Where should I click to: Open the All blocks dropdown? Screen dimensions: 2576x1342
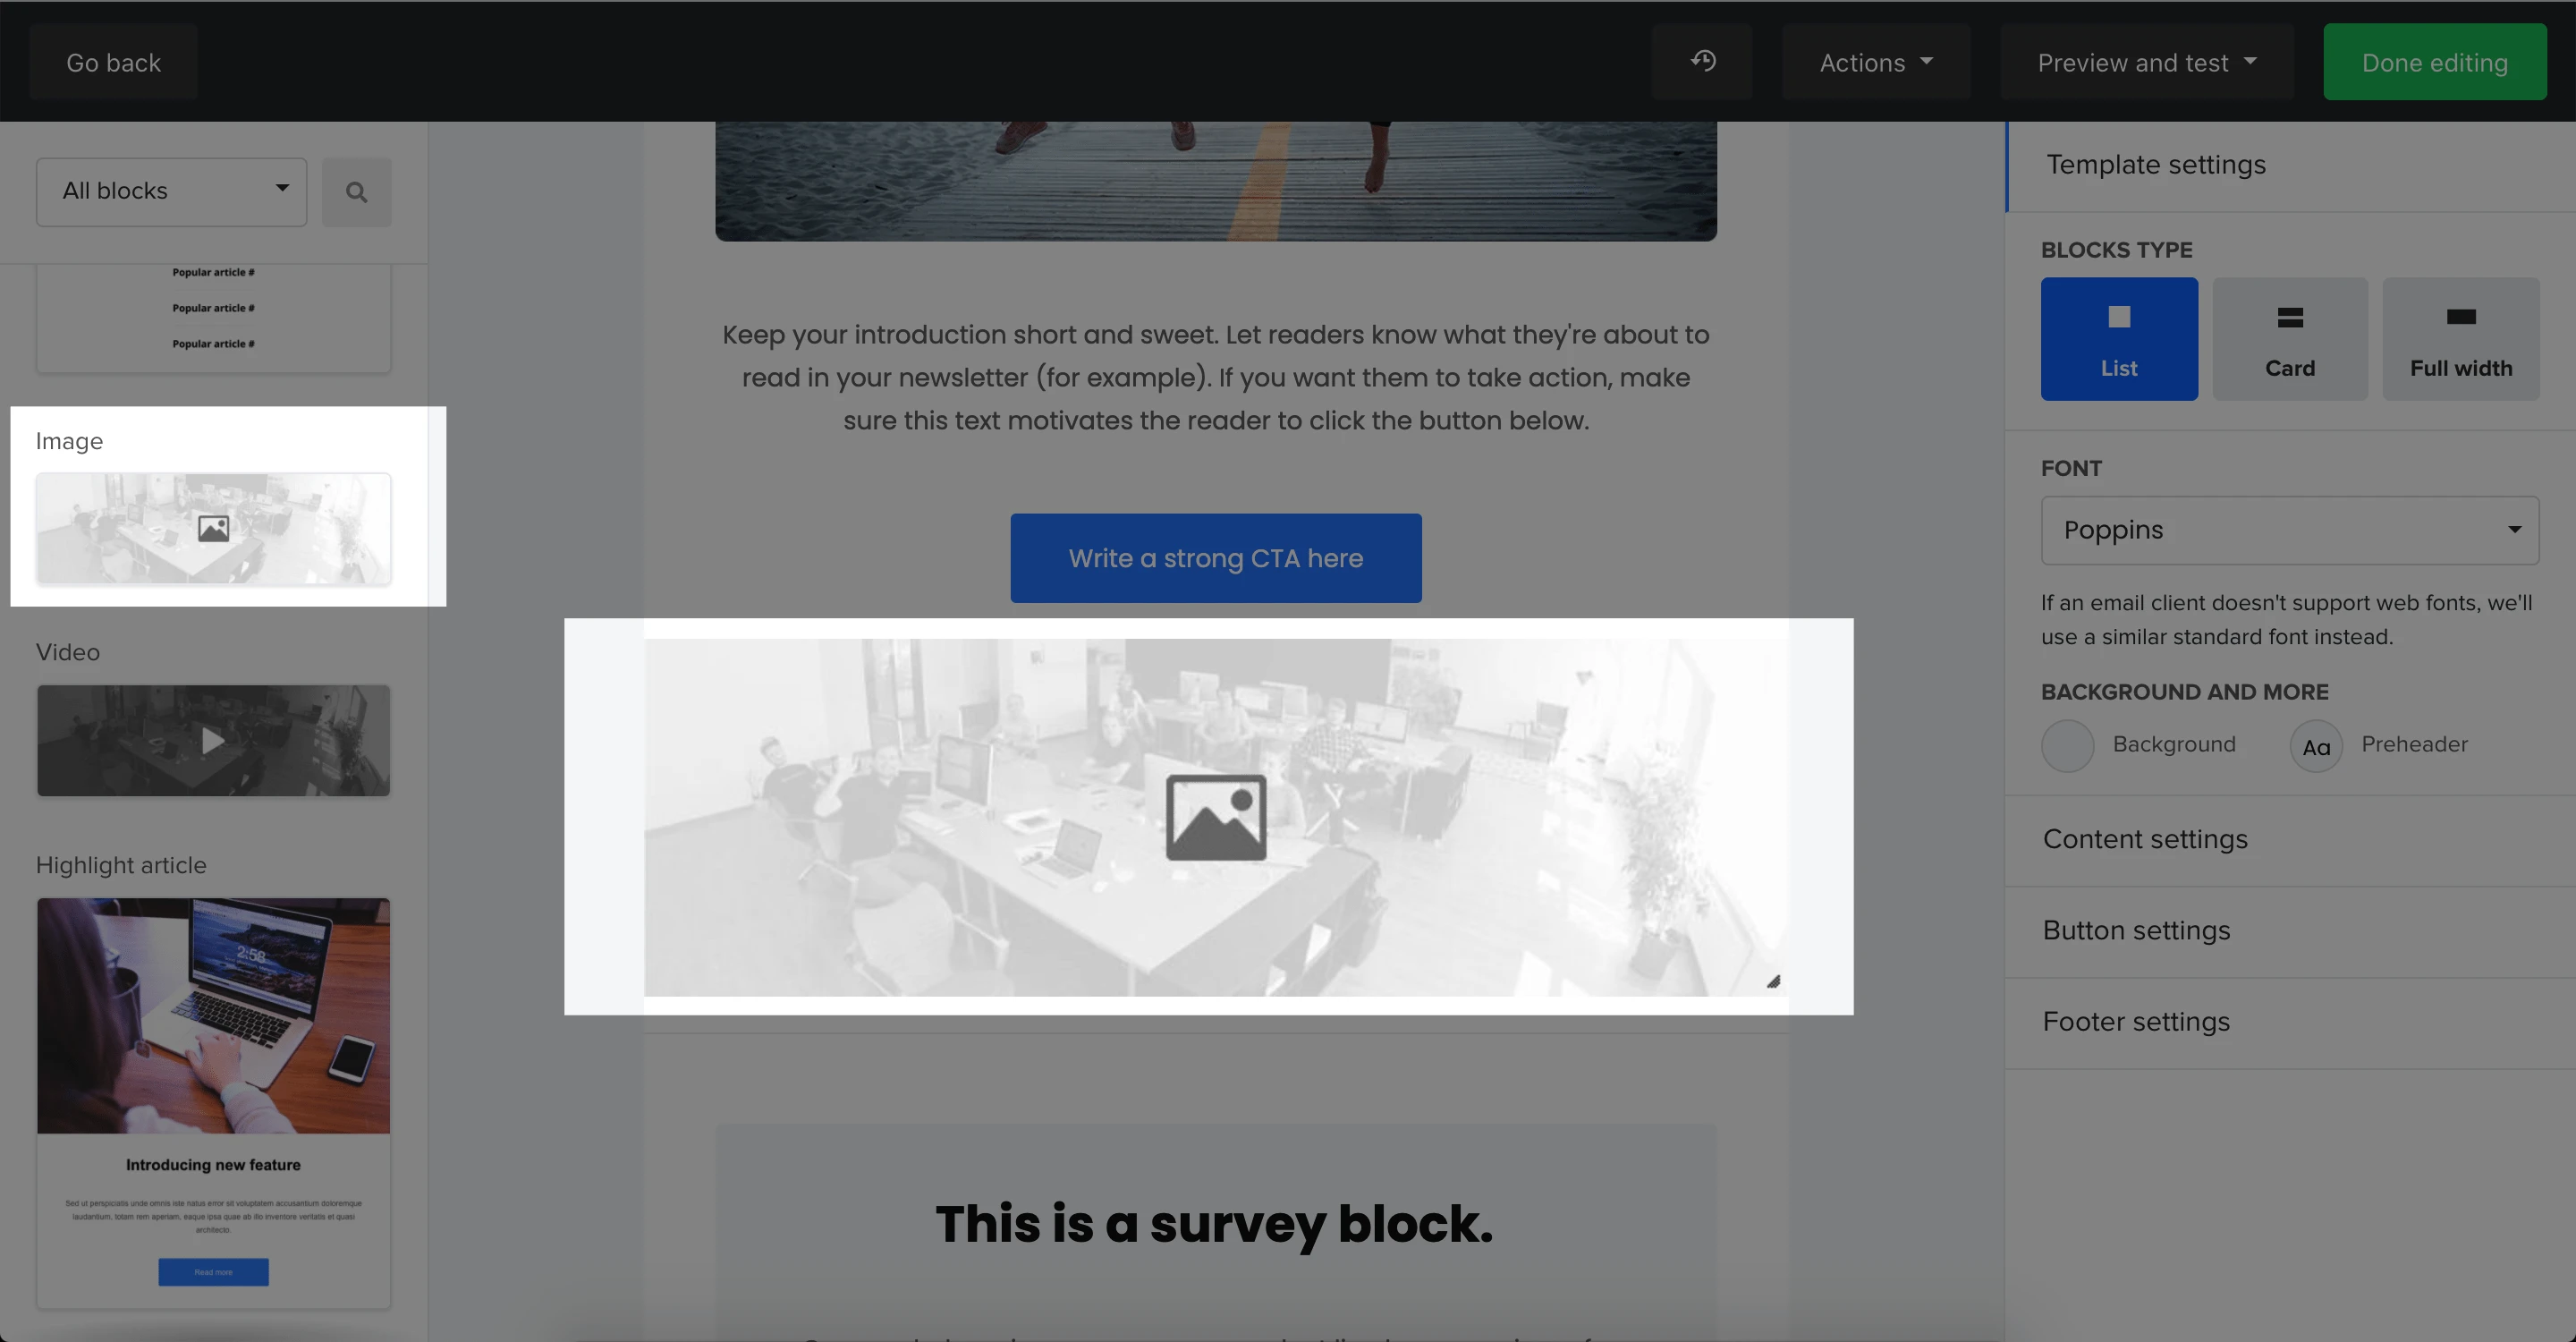tap(172, 192)
